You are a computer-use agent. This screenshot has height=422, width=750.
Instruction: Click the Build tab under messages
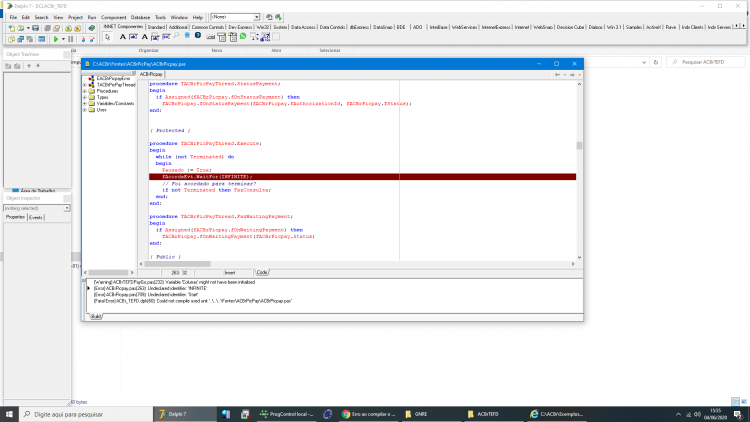click(x=96, y=317)
